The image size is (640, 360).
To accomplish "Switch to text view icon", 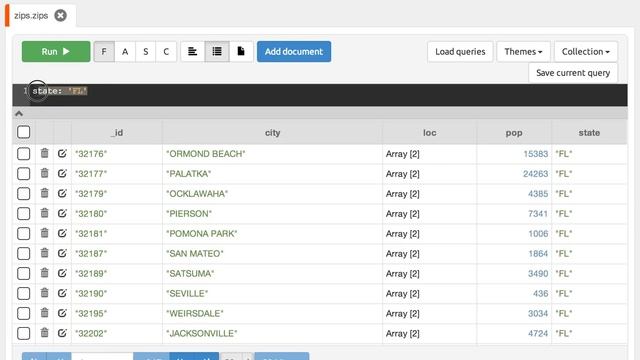I will [192, 51].
